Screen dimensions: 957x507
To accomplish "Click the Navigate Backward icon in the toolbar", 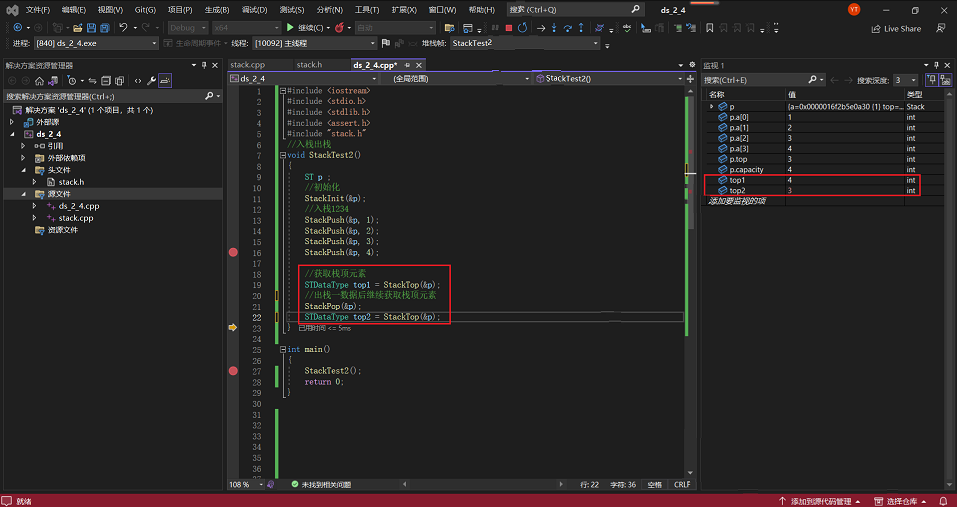I will point(18,28).
